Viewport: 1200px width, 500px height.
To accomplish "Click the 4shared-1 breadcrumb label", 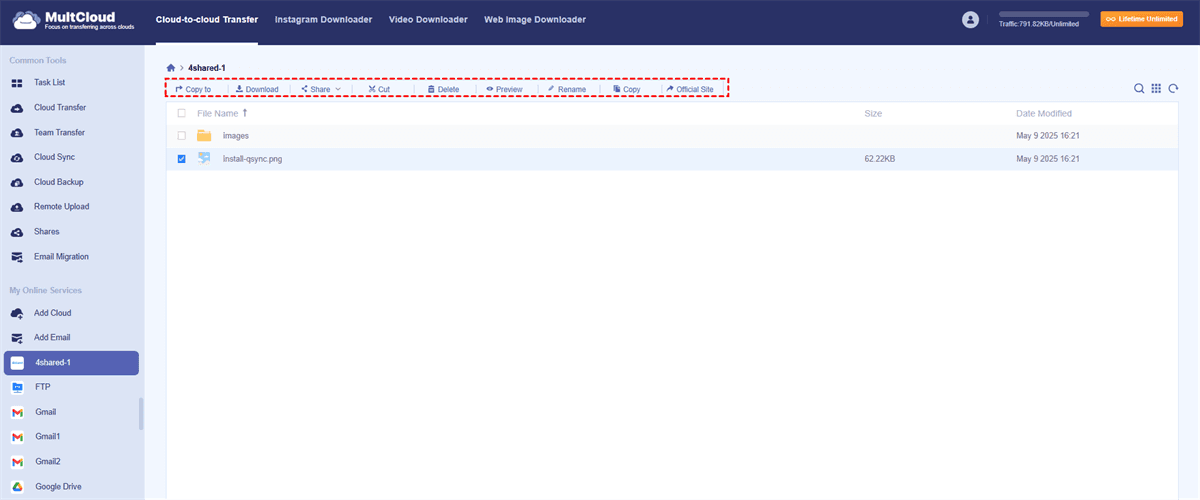I will [x=207, y=67].
